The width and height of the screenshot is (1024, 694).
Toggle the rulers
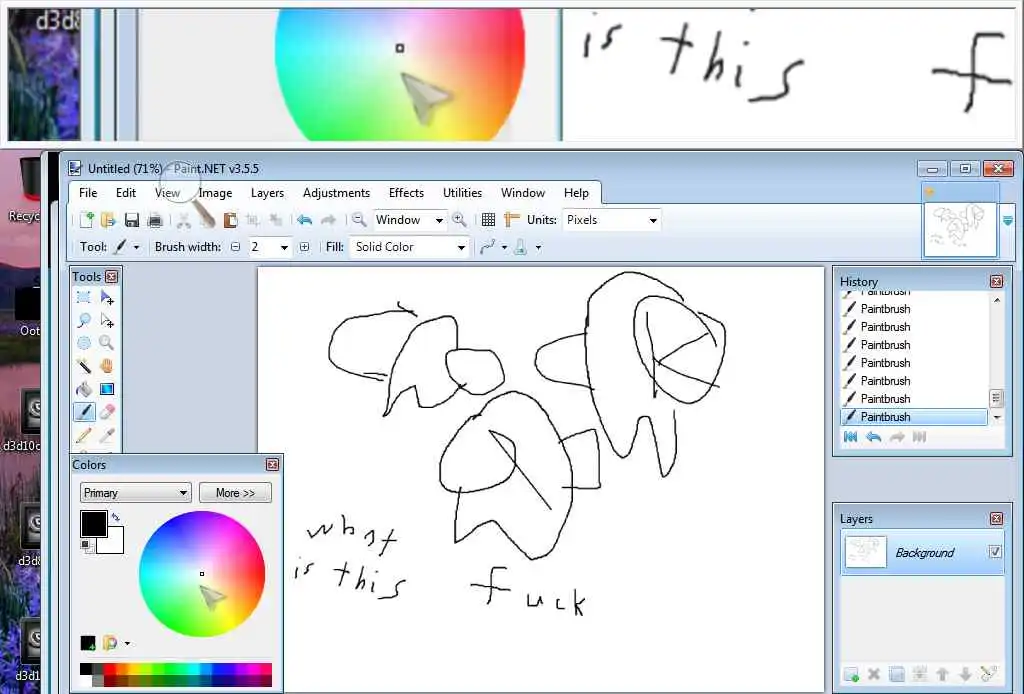point(511,220)
